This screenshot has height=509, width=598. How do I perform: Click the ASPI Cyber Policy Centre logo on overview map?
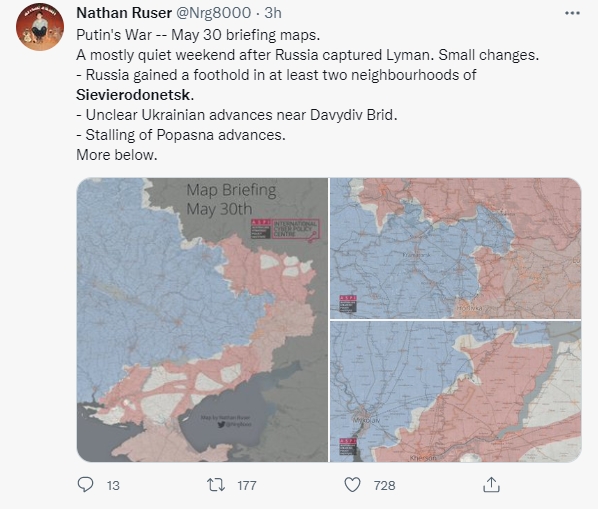coord(285,229)
